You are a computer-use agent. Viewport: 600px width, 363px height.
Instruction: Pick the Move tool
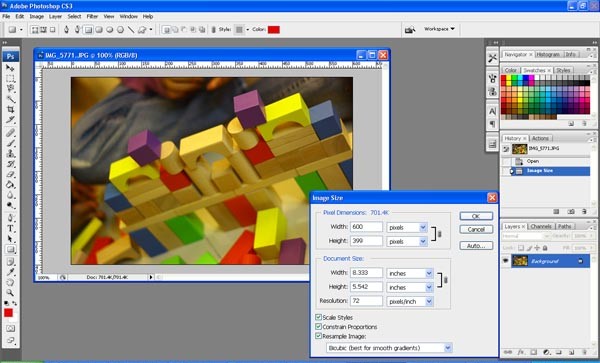coord(10,68)
